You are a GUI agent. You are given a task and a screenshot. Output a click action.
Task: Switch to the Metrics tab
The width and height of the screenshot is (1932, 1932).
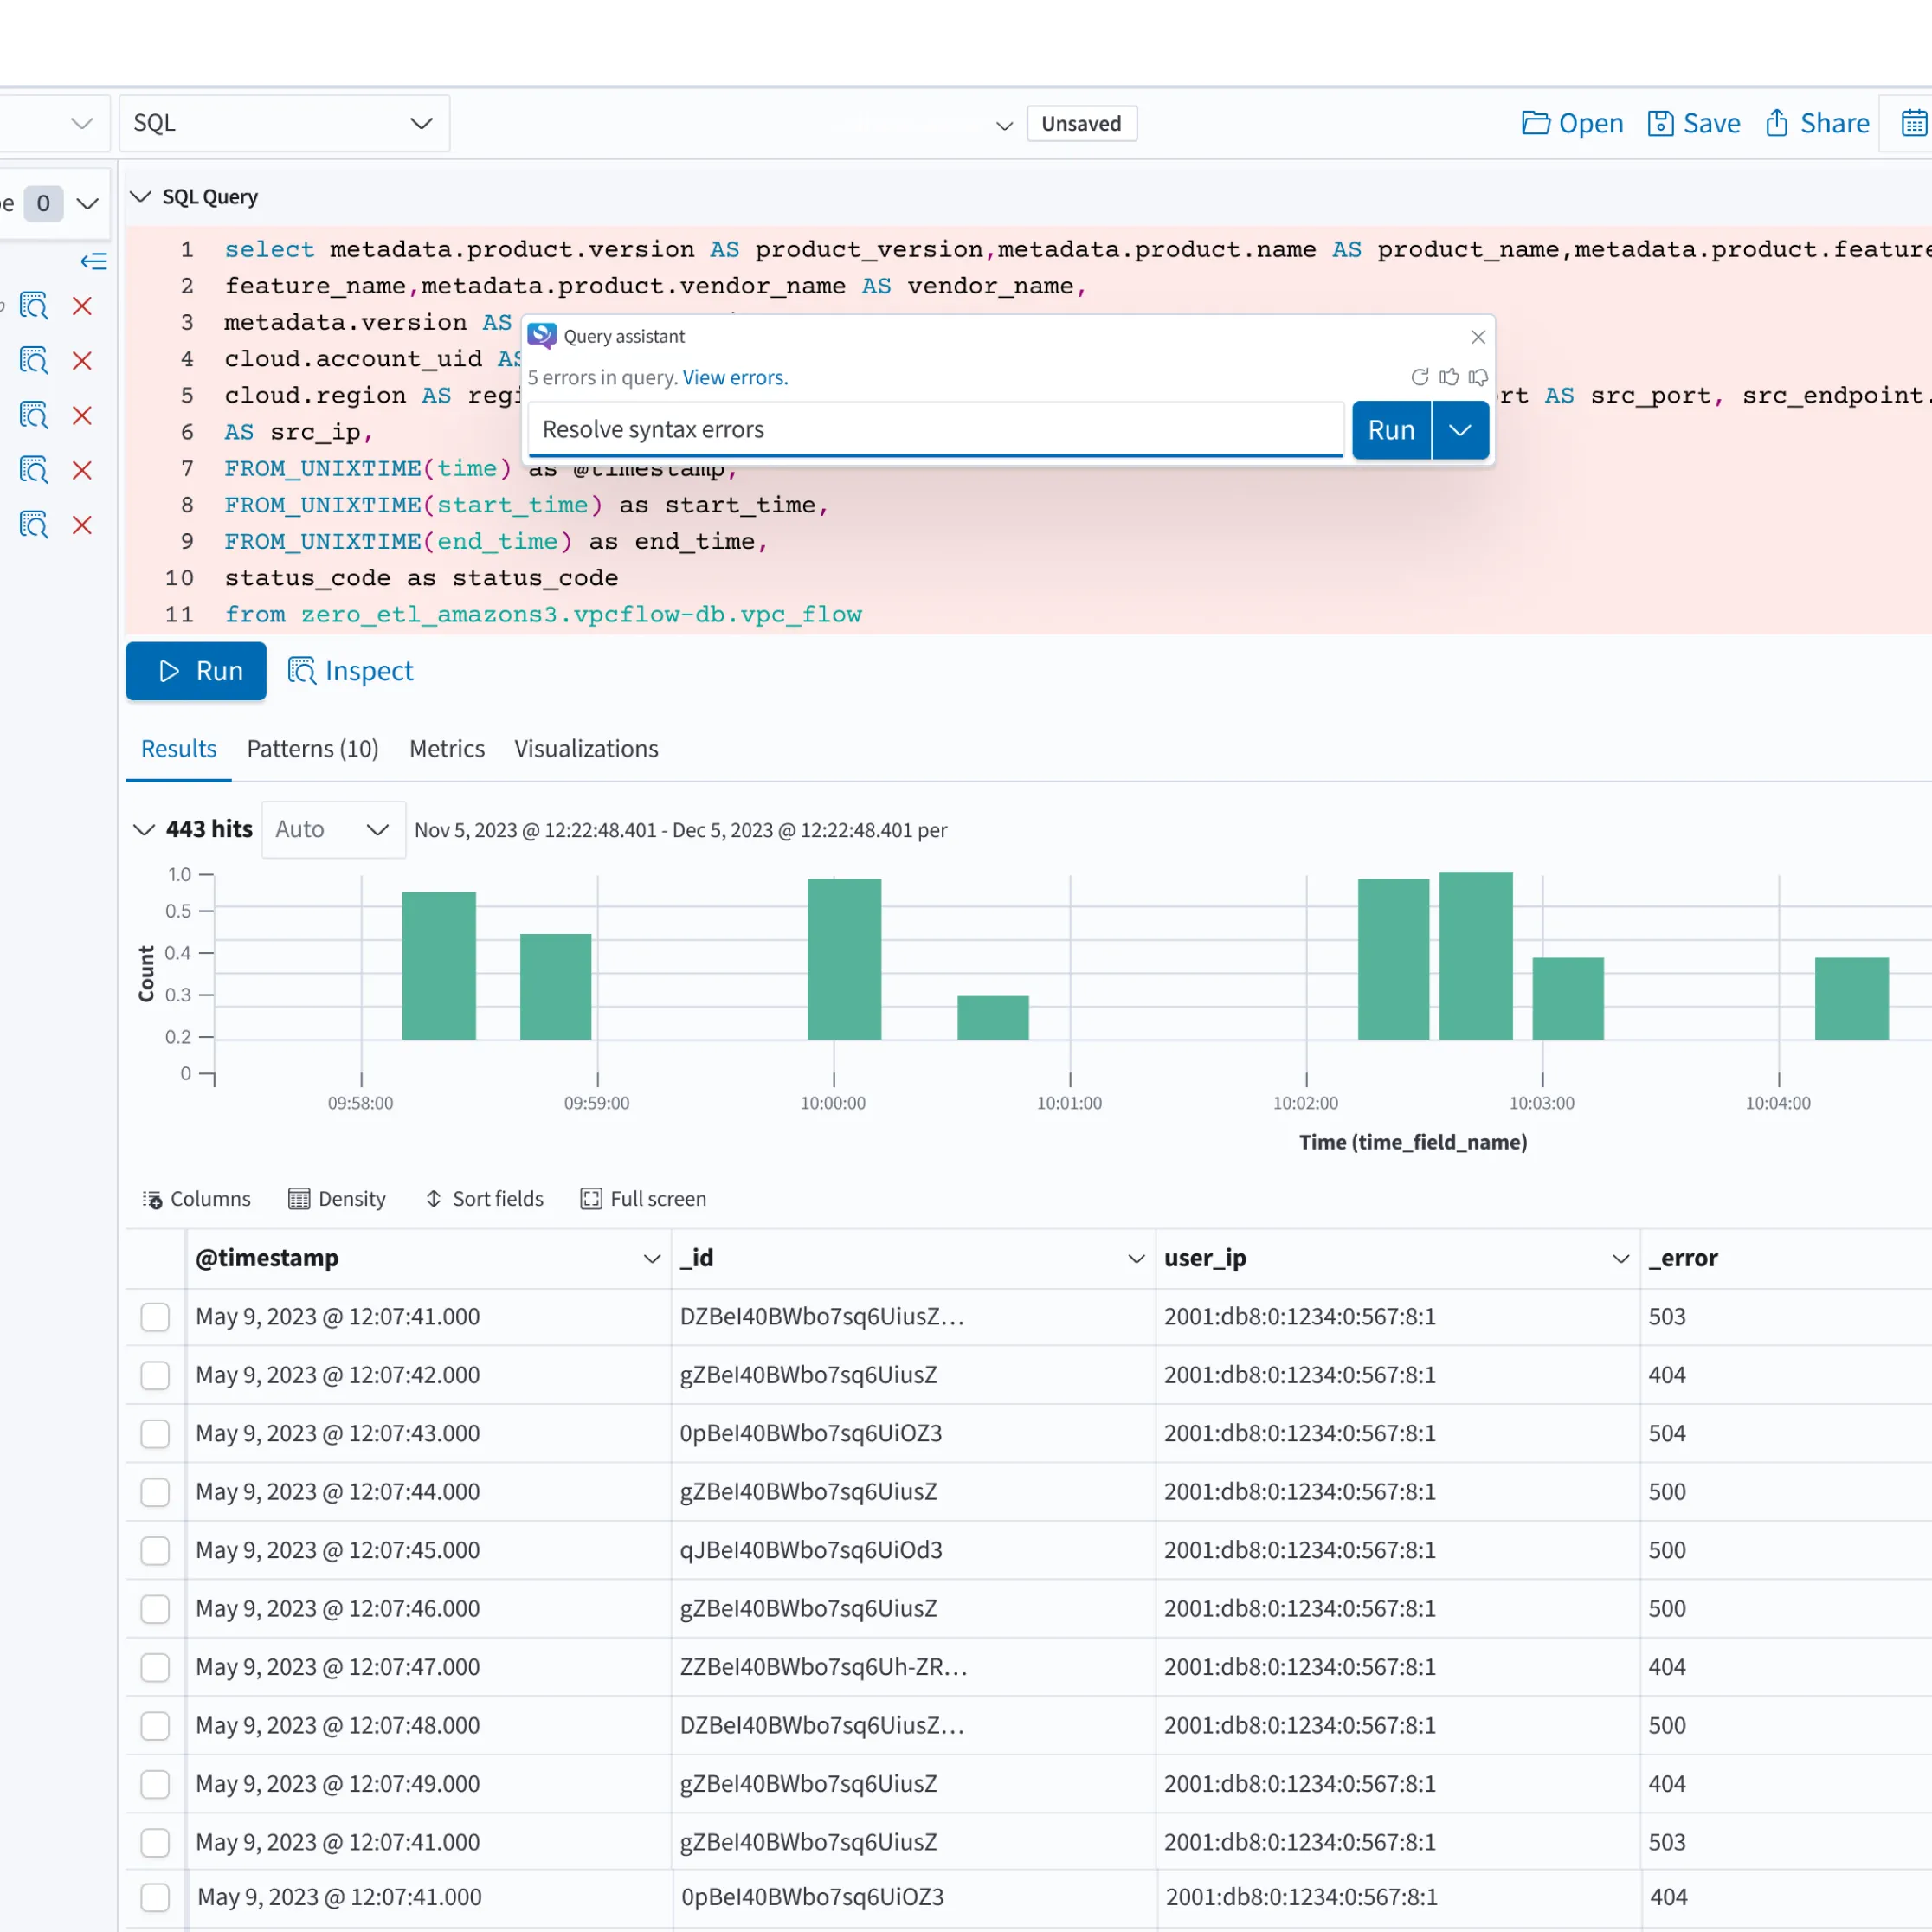(446, 748)
